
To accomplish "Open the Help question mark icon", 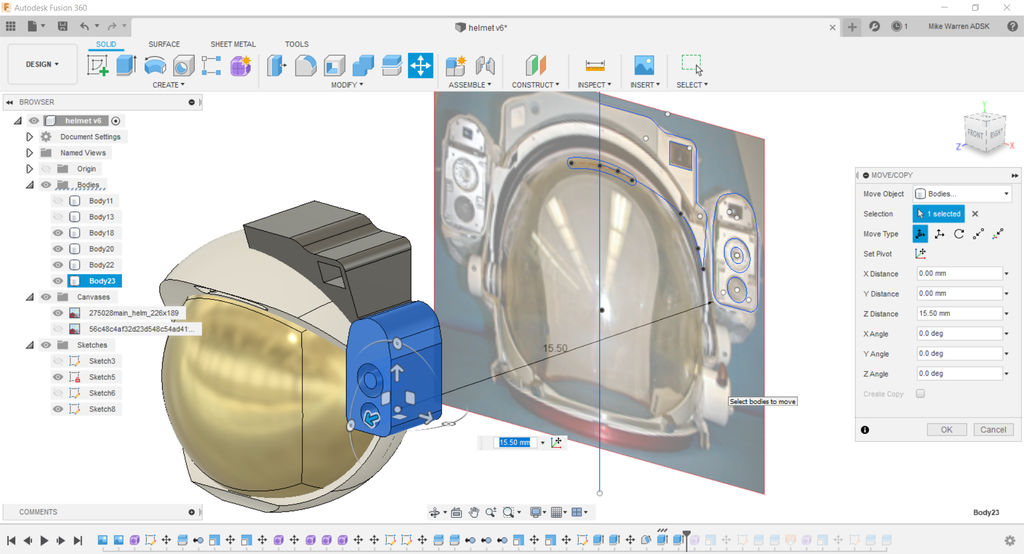I will (1012, 26).
